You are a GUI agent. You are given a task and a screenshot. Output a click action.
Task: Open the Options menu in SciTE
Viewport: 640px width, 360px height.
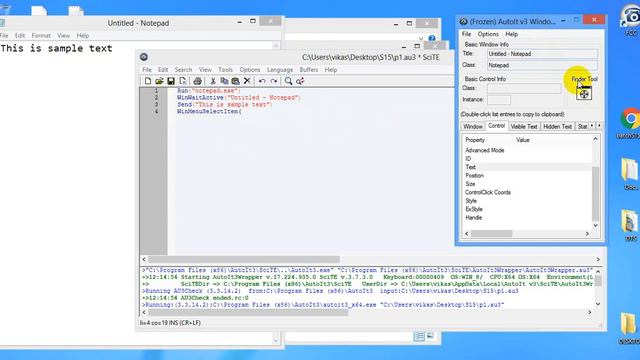pos(250,70)
